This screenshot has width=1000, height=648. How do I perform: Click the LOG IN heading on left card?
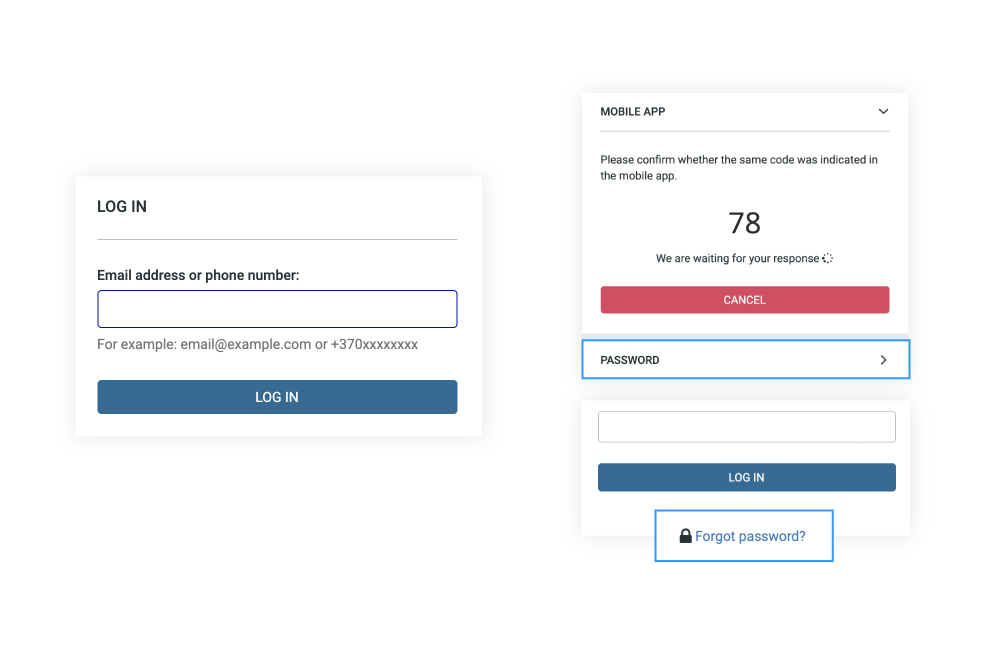point(122,207)
